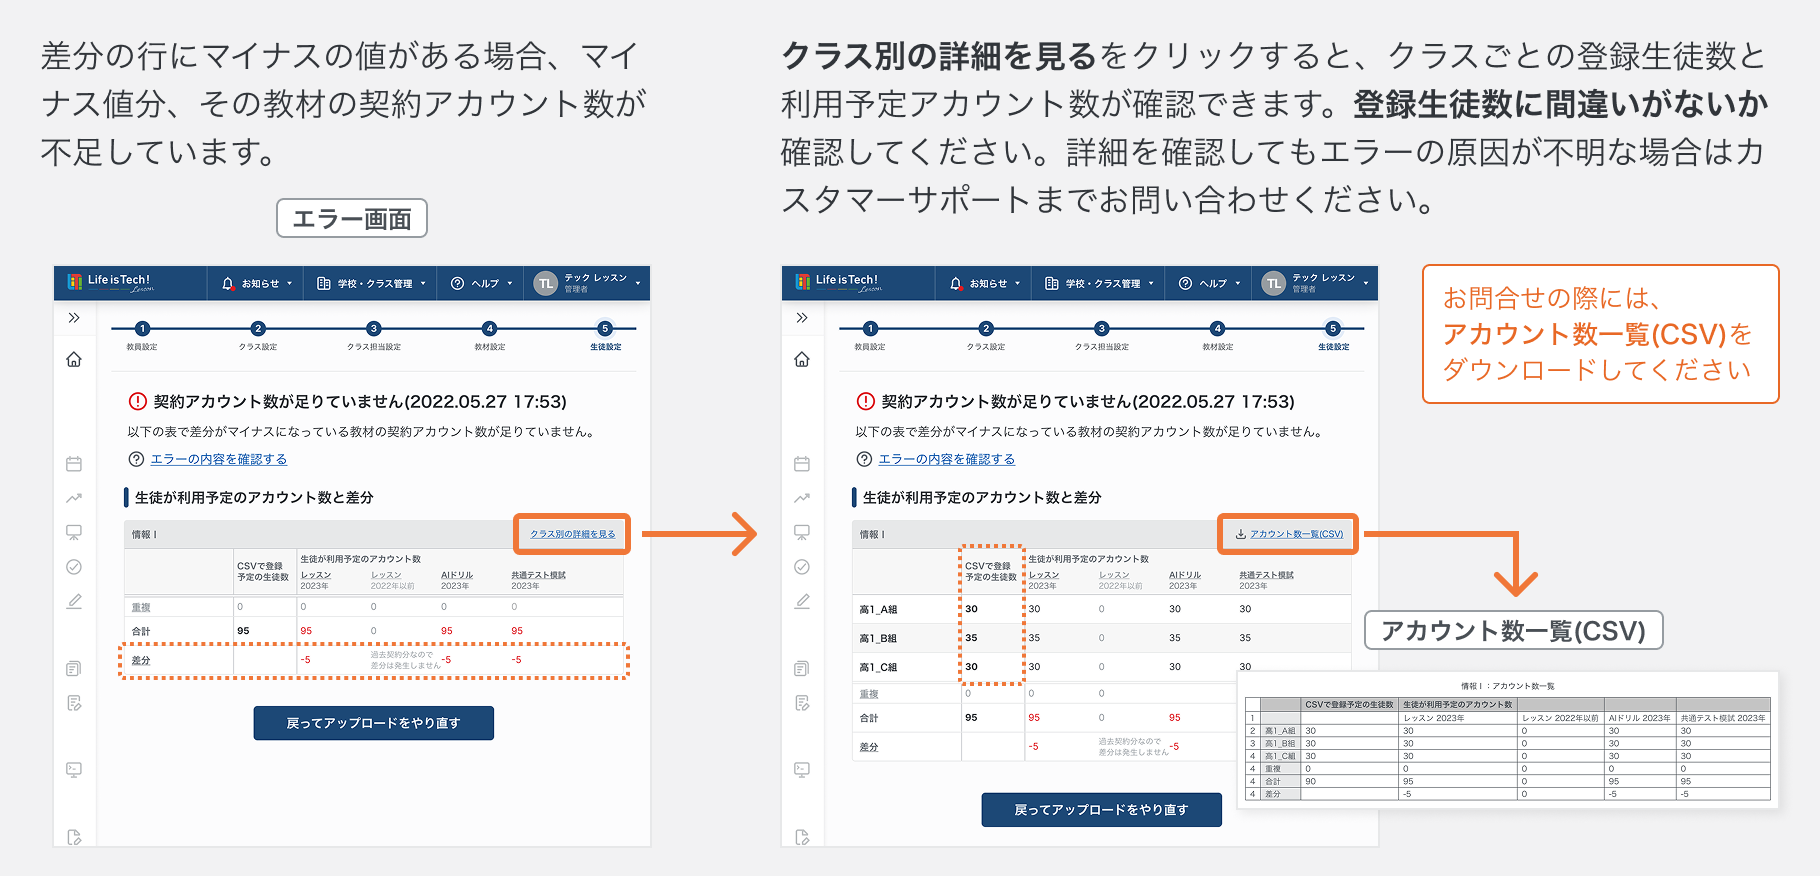
Task: Click エラーの内容を確認する link in right screenshot
Action: pyautogui.click(x=947, y=459)
